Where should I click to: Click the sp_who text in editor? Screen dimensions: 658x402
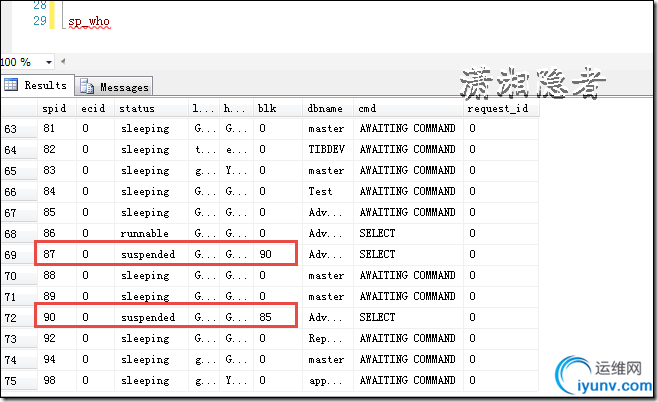click(x=89, y=21)
